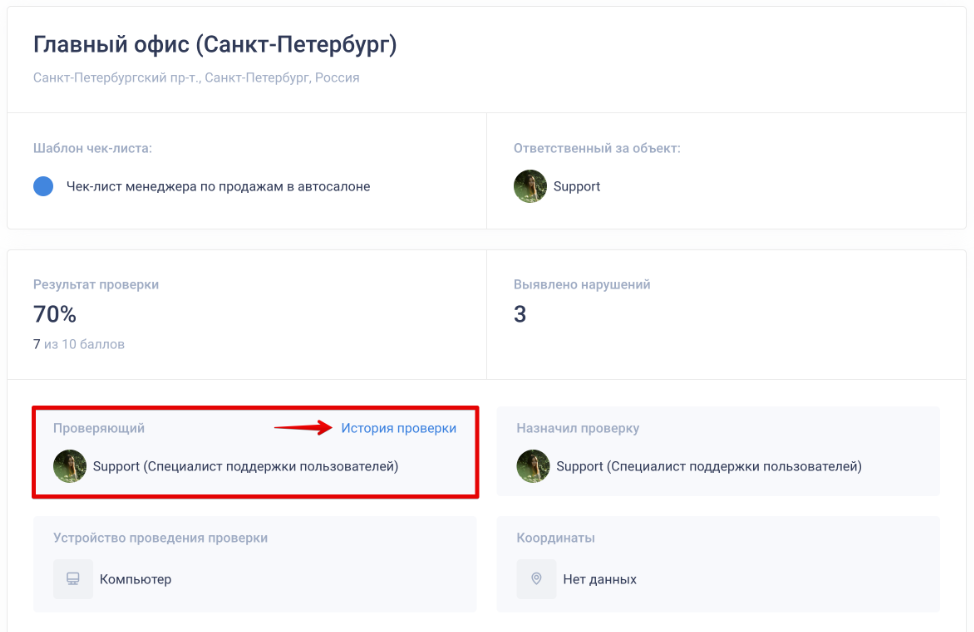Open checklist Чек-лист менеджера по продажам
The image size is (974, 632).
218,186
